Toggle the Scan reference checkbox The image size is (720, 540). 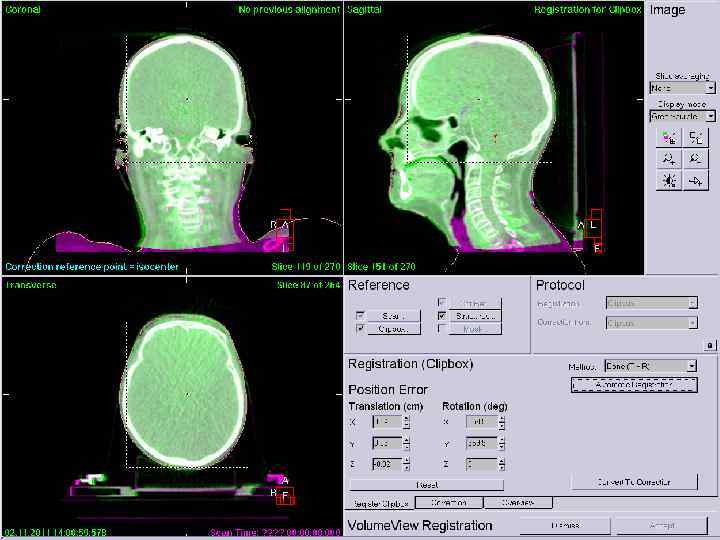tap(360, 315)
